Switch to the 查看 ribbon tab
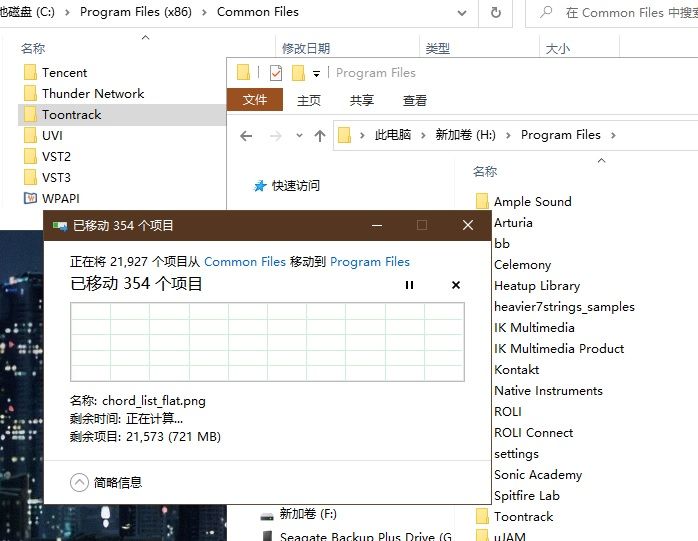Viewport: 698px width, 541px height. point(415,101)
